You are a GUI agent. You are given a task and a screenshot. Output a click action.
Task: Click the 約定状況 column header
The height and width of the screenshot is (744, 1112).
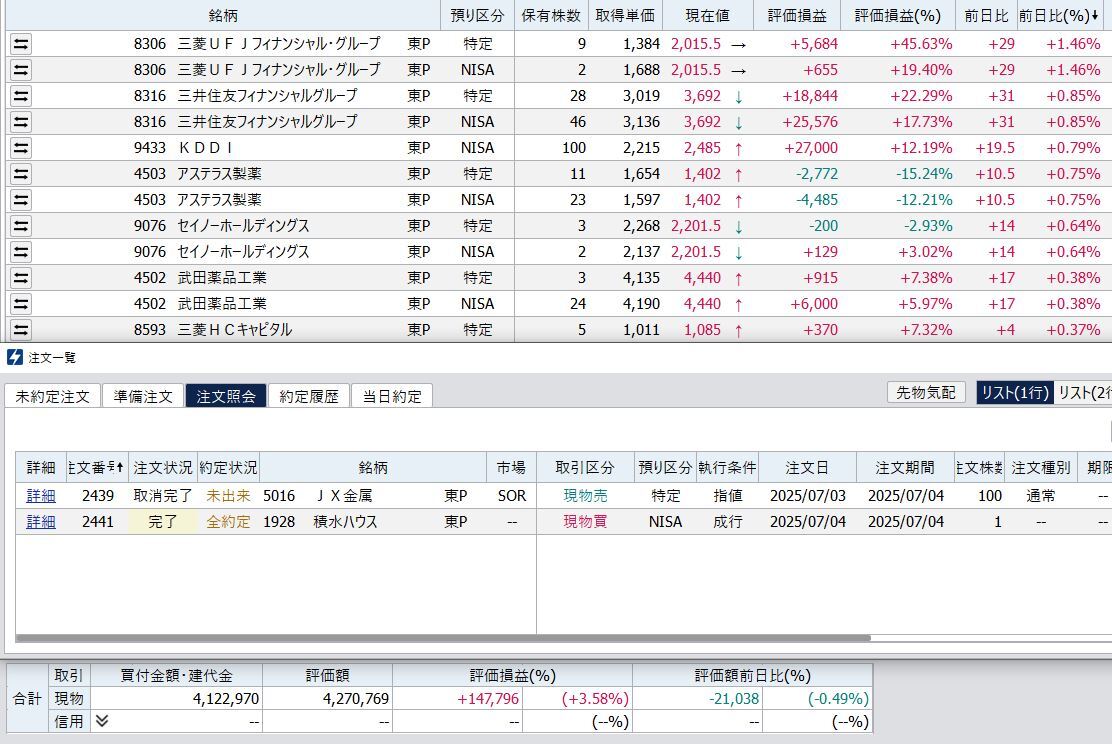228,467
